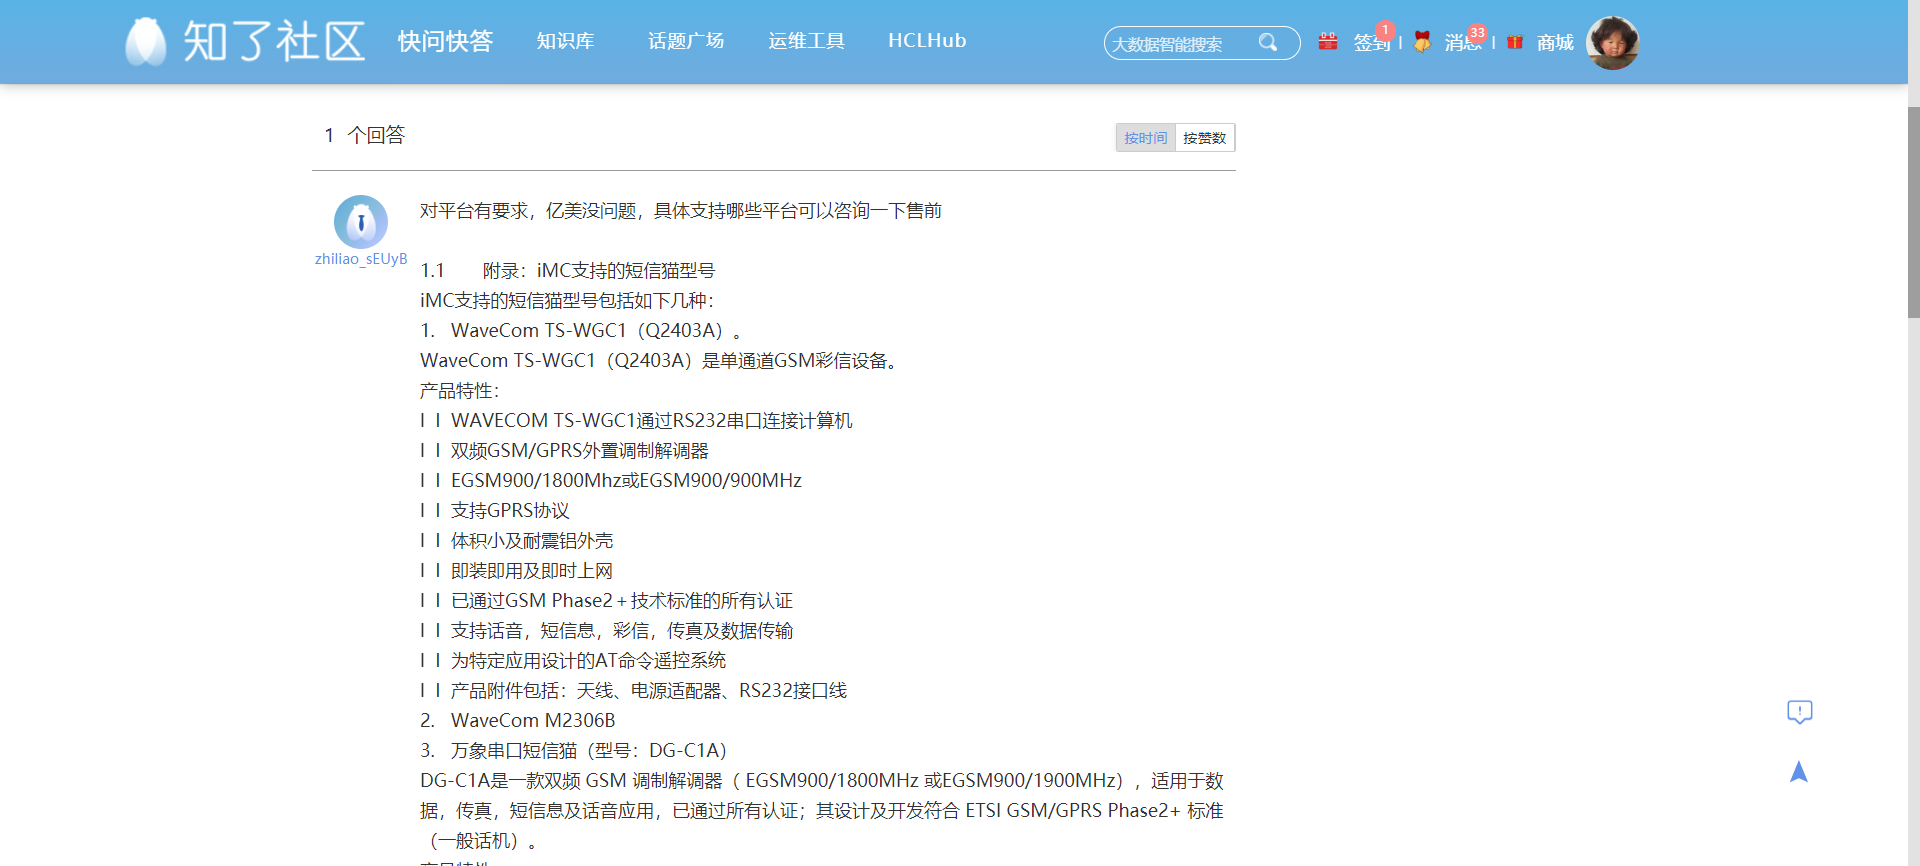The height and width of the screenshot is (866, 1920).
Task: Click the line '万象串口短信猫（型号：DG-C1A）'
Action: pos(589,751)
